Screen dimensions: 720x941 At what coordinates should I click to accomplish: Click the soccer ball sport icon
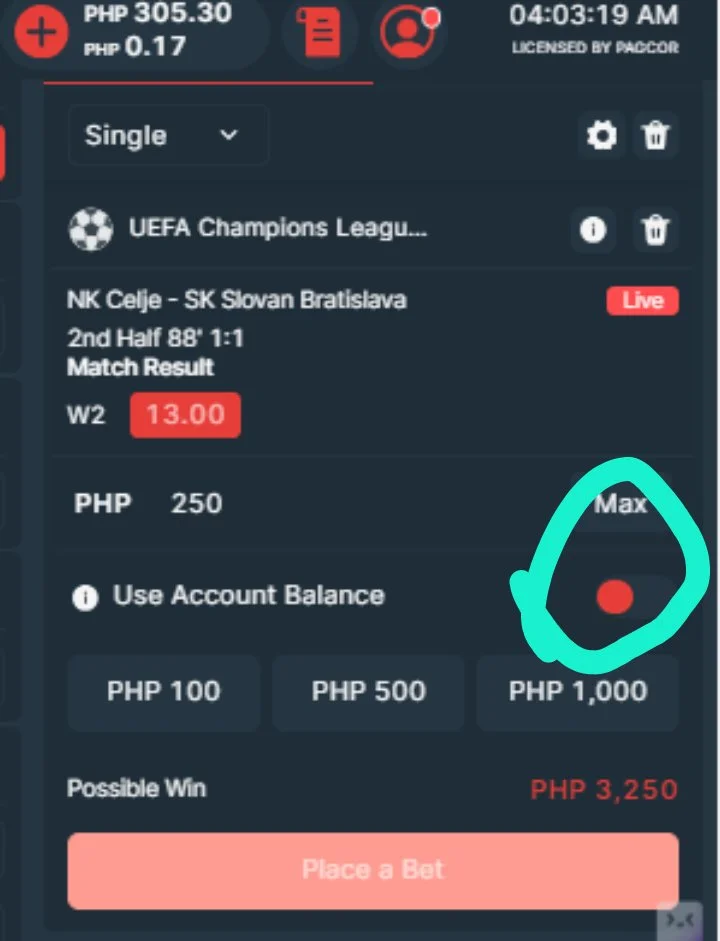91,229
